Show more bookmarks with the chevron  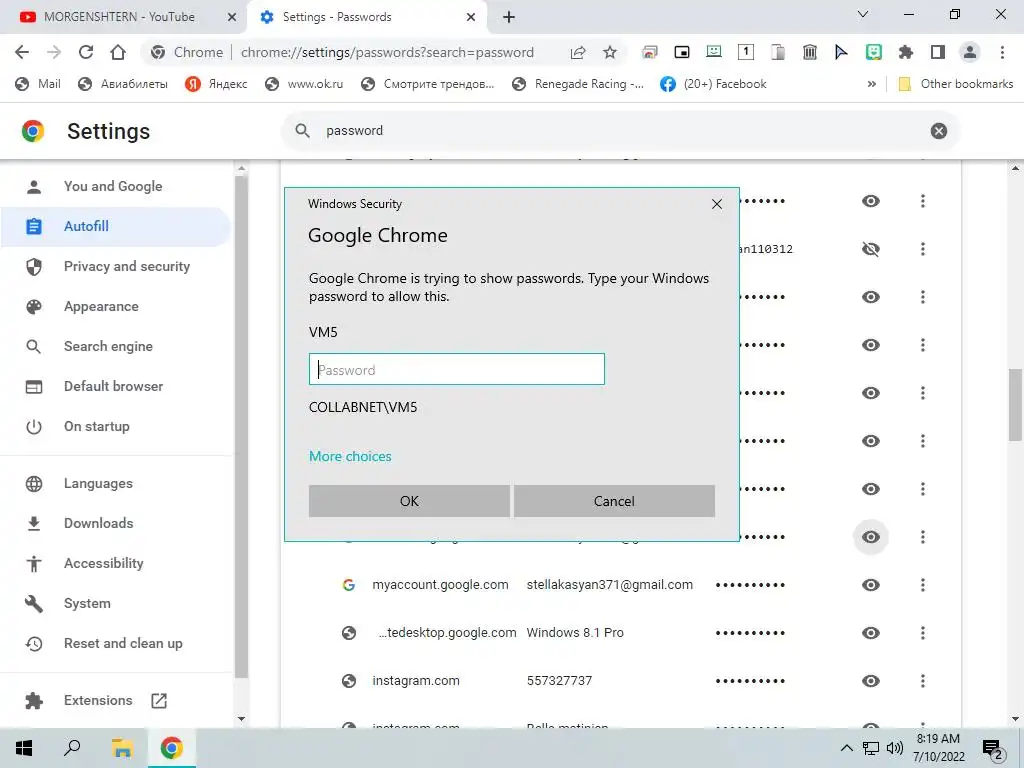(871, 84)
